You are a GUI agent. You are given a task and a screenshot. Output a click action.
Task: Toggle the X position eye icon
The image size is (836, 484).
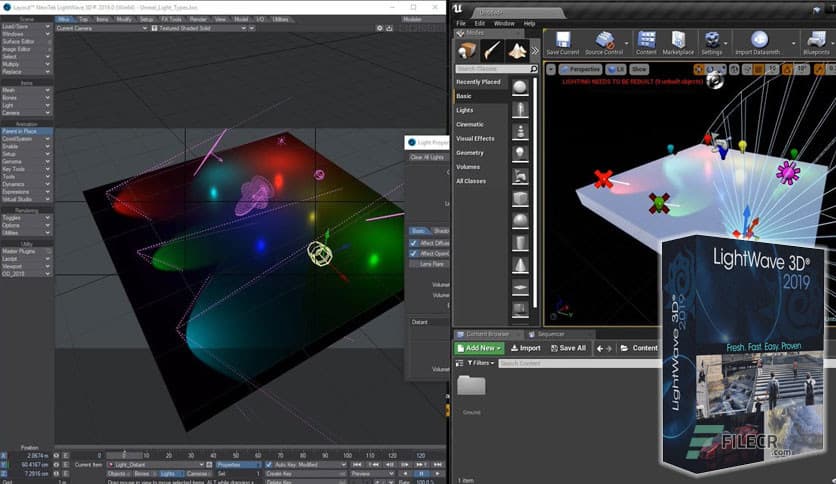coord(56,456)
